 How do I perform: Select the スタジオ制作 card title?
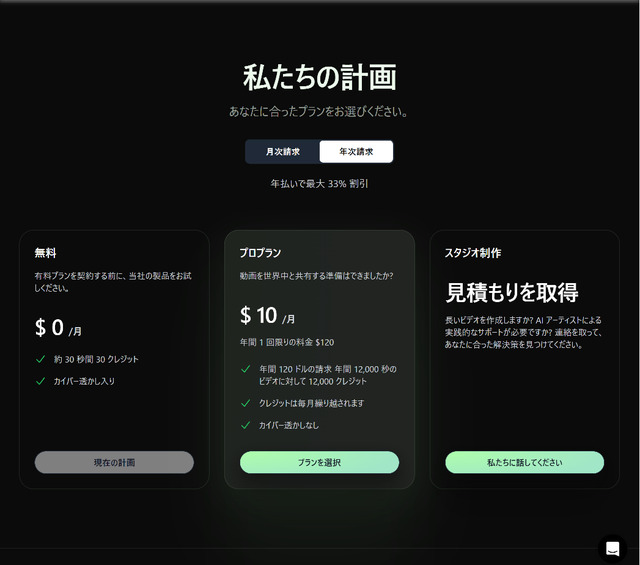pyautogui.click(x=473, y=253)
